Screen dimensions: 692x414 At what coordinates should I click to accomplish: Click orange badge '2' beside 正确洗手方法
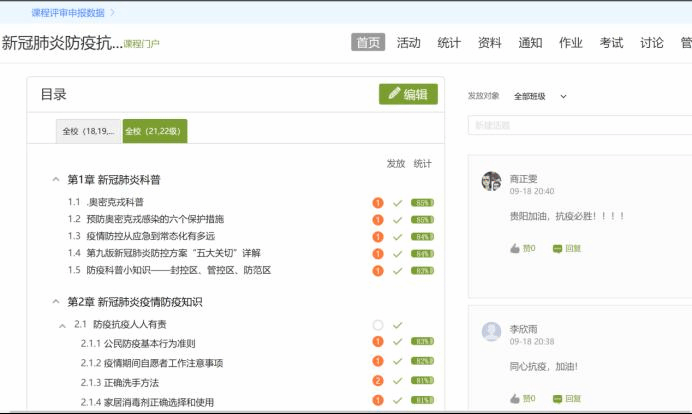(378, 381)
